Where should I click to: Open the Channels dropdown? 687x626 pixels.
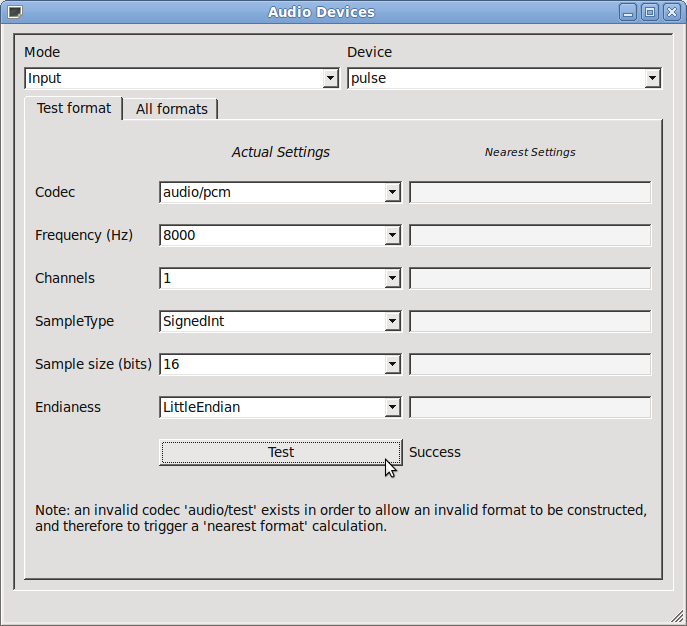coord(280,278)
